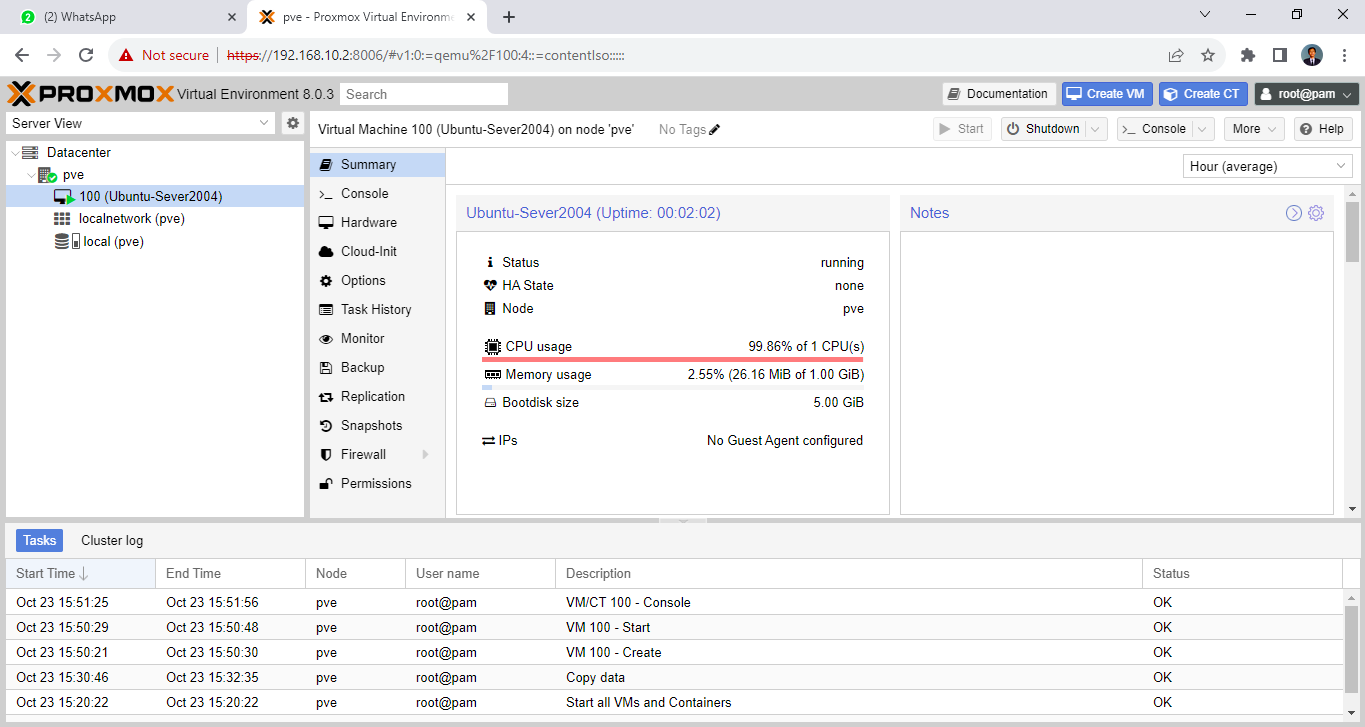Image resolution: width=1365 pixels, height=727 pixels.
Task: Select the 'VM 100 - Create' task row
Action: 674,653
